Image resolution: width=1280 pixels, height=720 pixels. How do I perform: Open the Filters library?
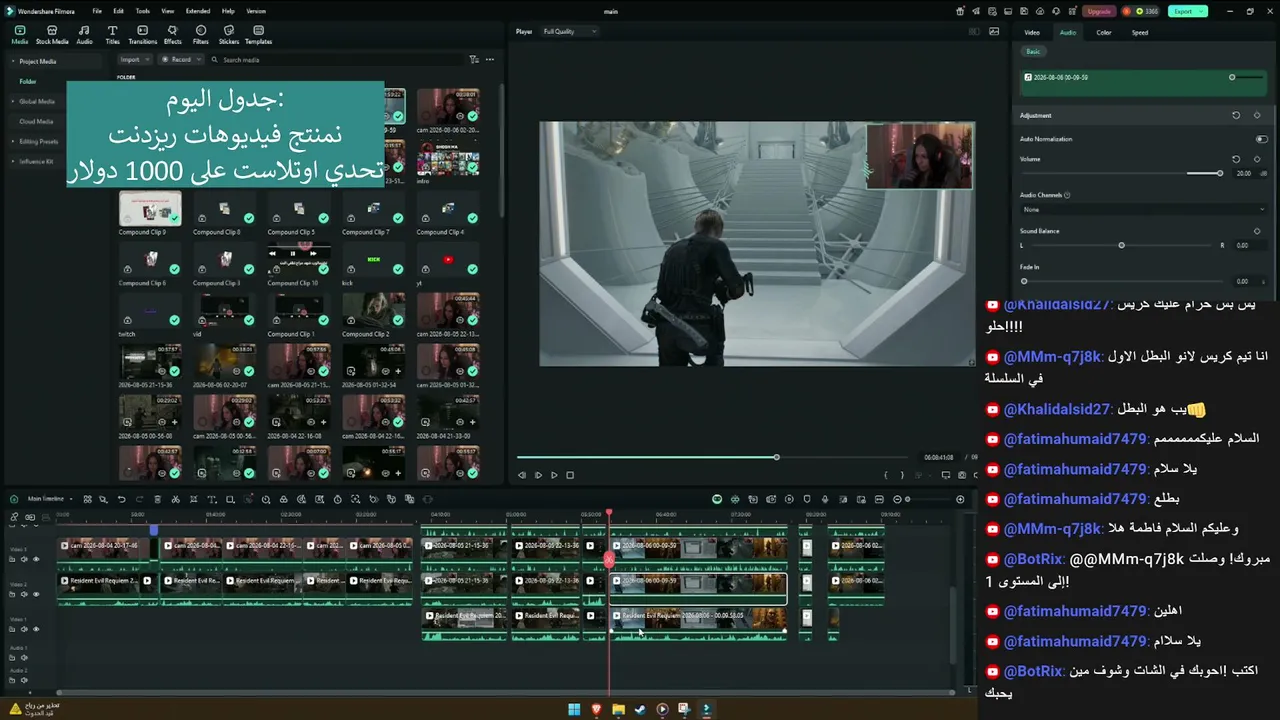tap(201, 35)
